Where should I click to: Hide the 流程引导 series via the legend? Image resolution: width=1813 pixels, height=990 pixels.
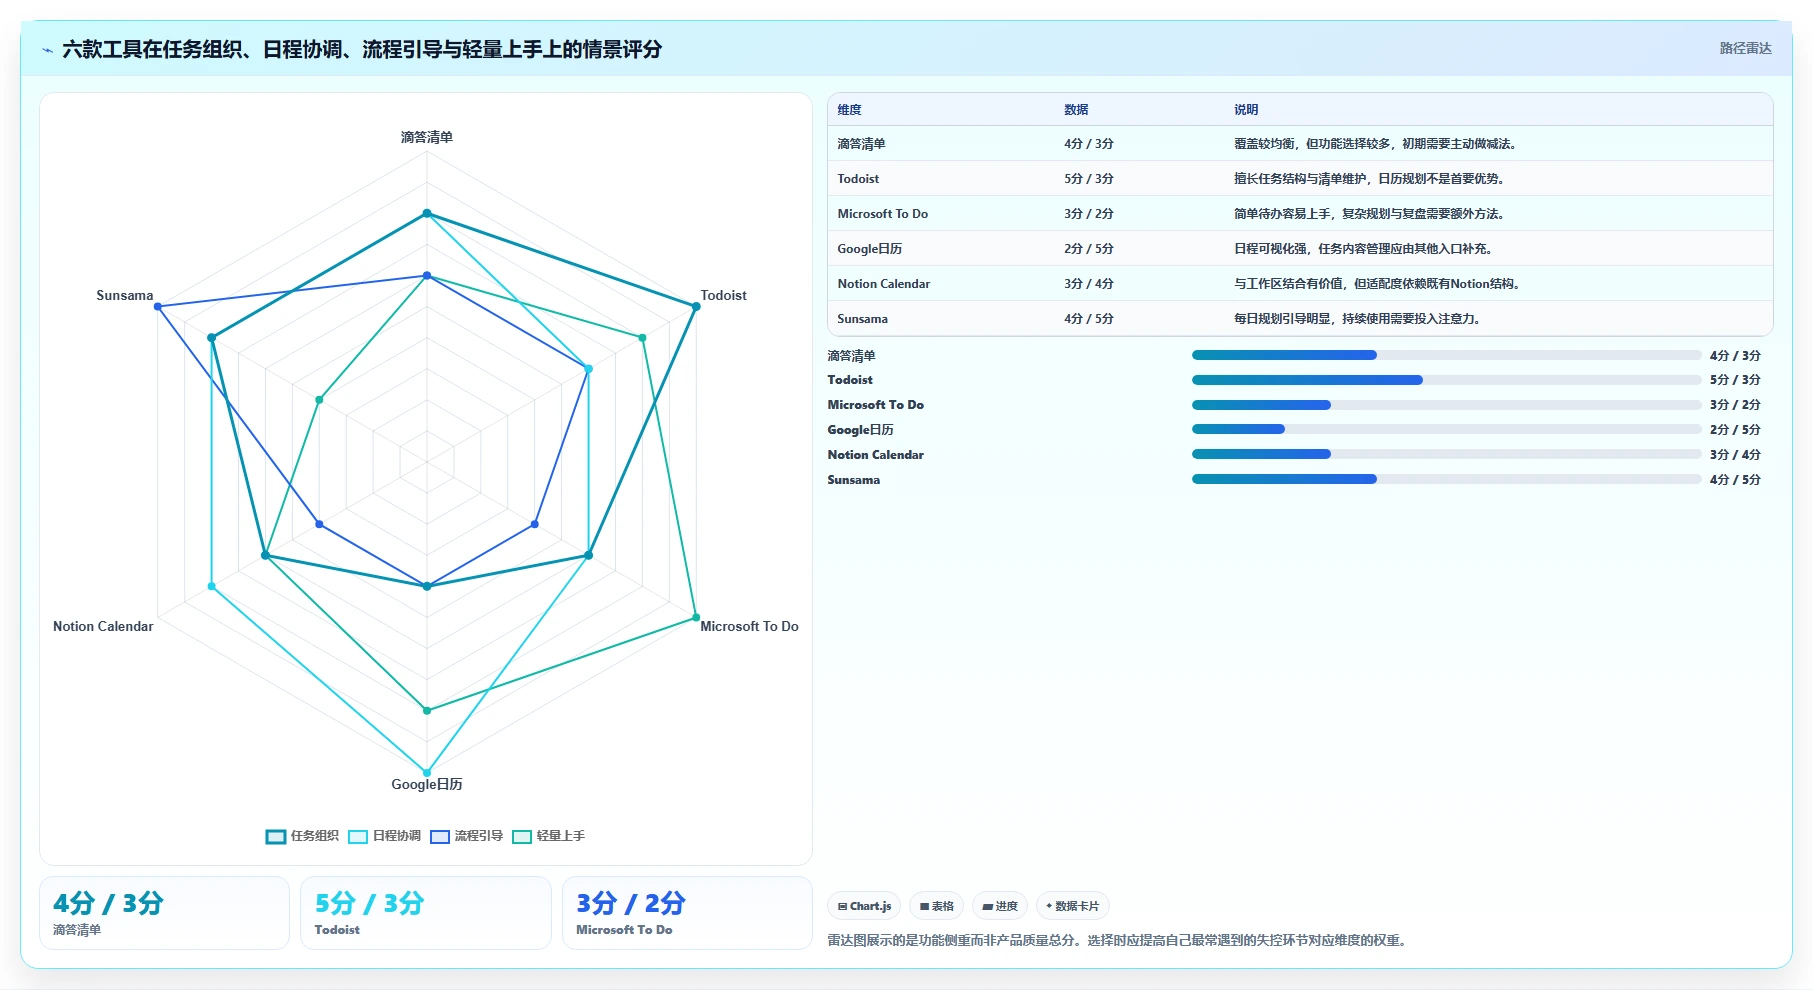[466, 836]
